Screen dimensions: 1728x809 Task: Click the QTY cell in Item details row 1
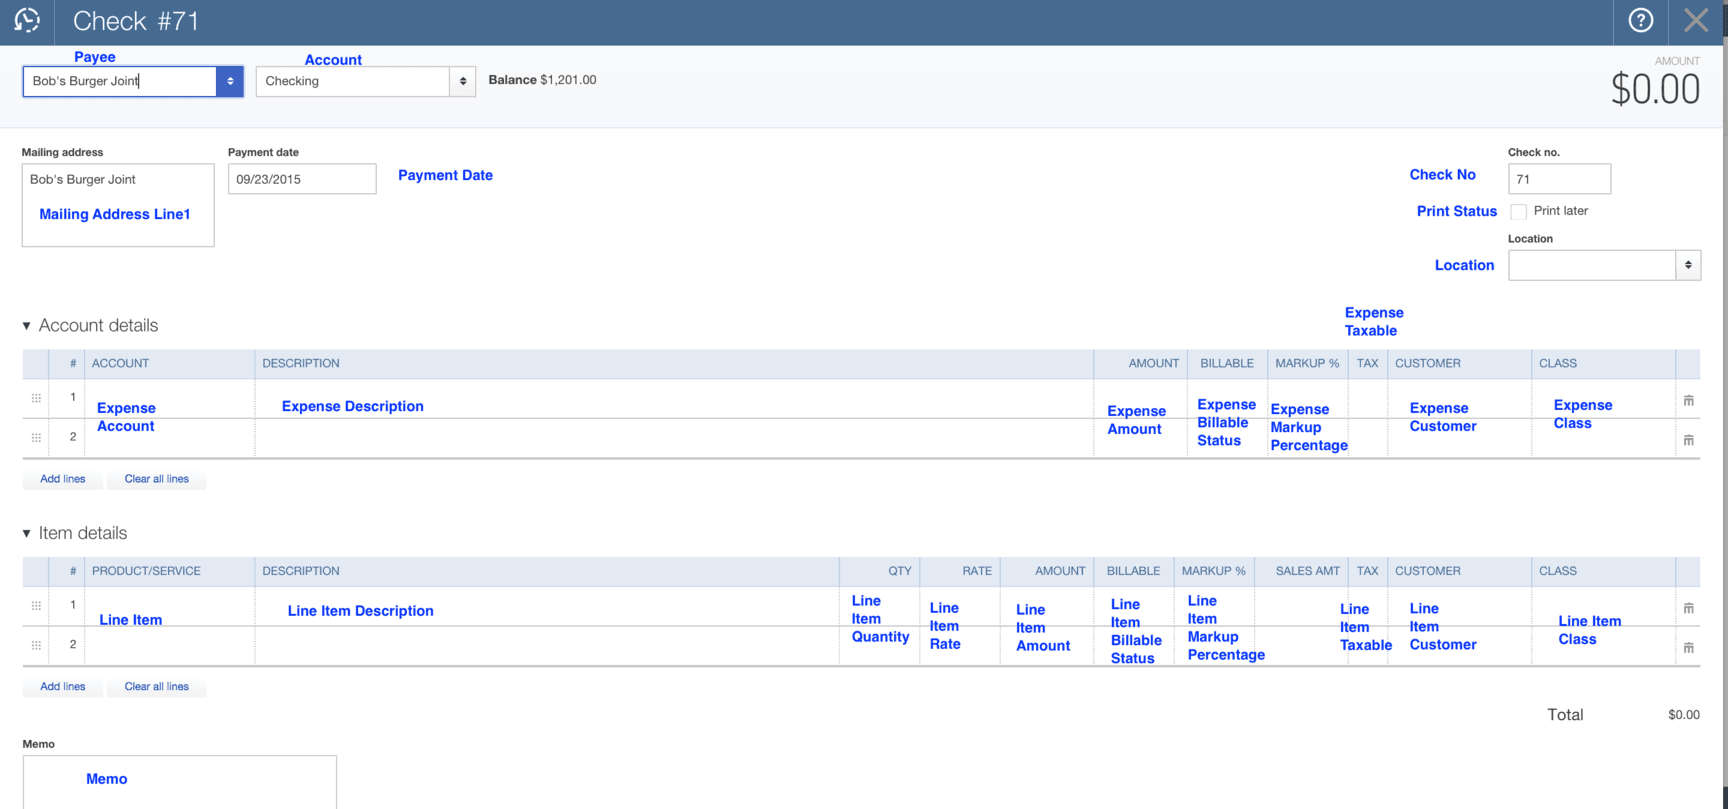coord(878,606)
